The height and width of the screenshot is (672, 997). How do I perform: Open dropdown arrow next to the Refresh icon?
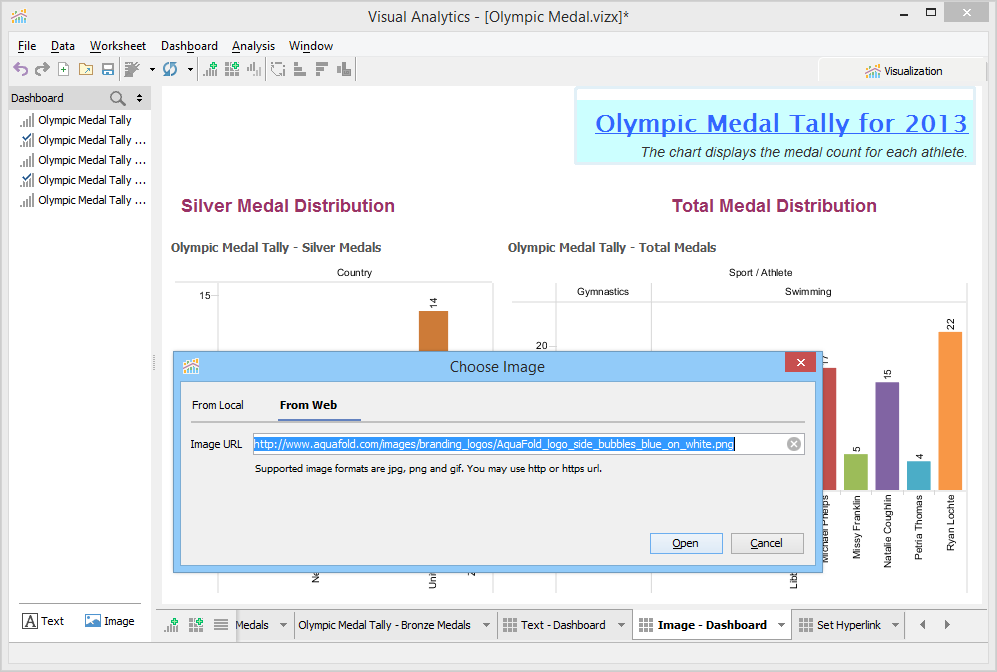tap(190, 69)
